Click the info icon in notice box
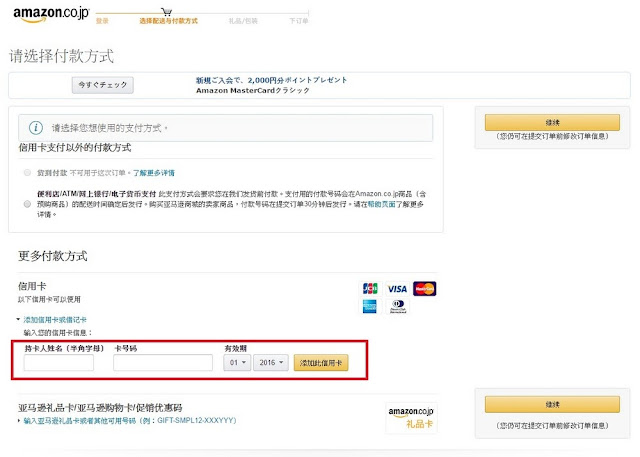Viewport: 640px width, 457px height. [x=36, y=128]
